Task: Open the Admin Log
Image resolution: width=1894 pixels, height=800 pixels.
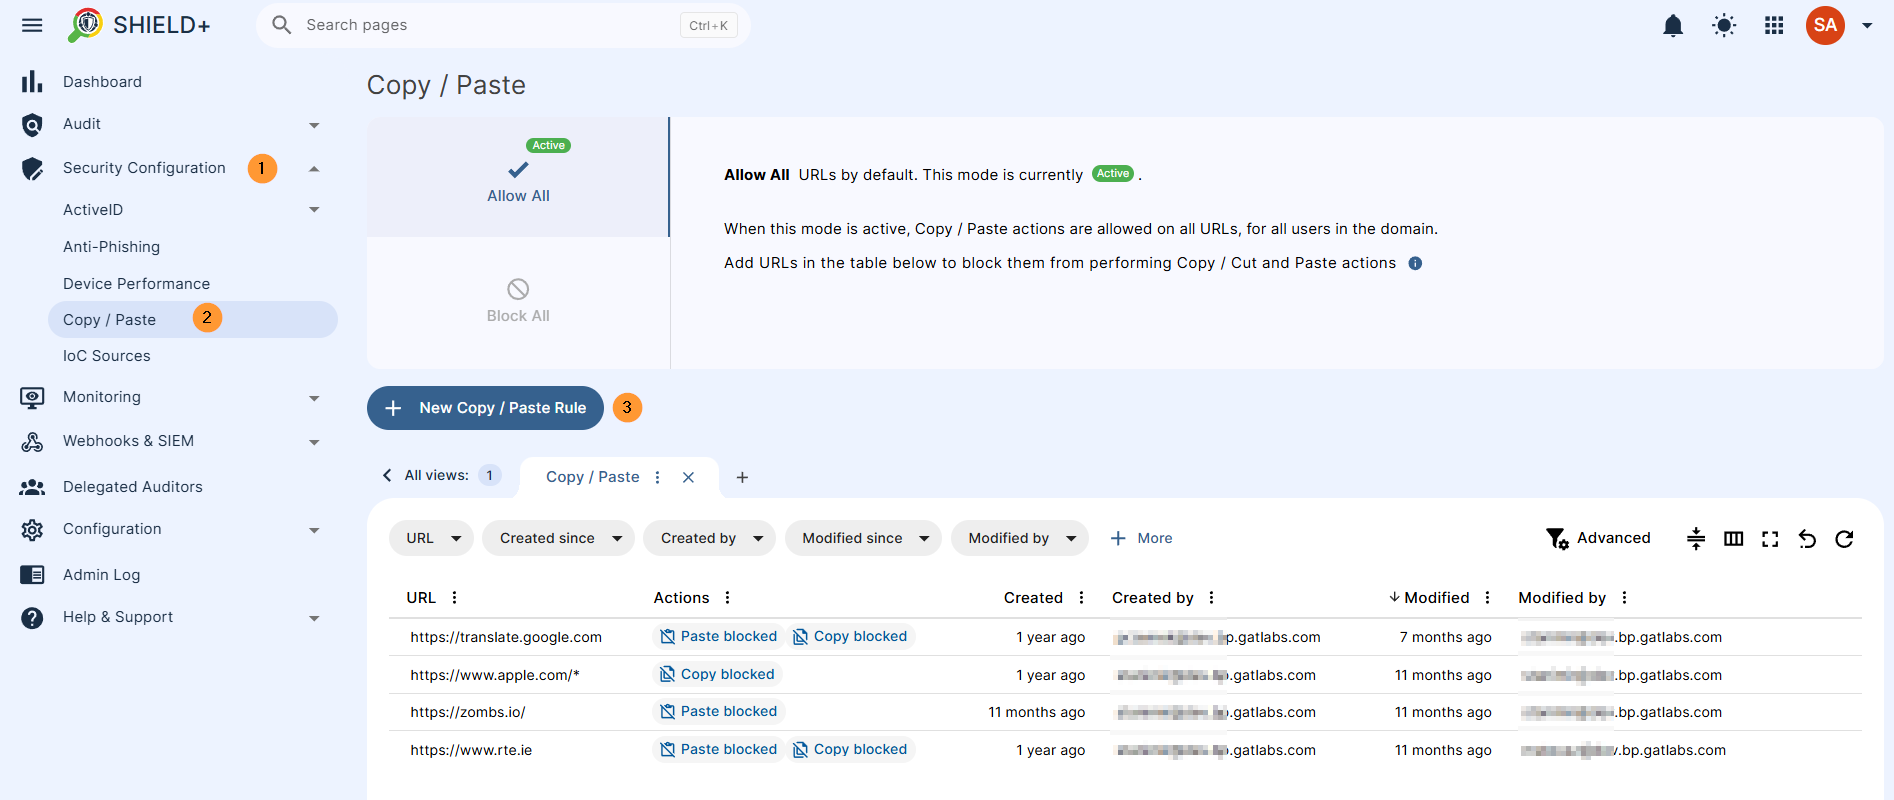Action: (101, 575)
